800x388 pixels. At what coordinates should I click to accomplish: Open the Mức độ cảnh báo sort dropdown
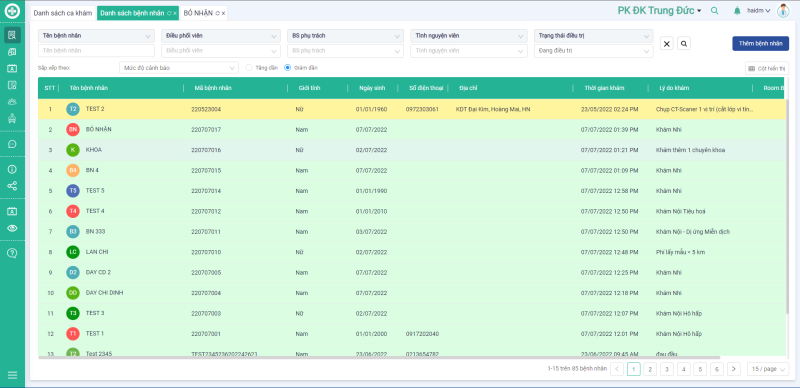click(x=179, y=67)
